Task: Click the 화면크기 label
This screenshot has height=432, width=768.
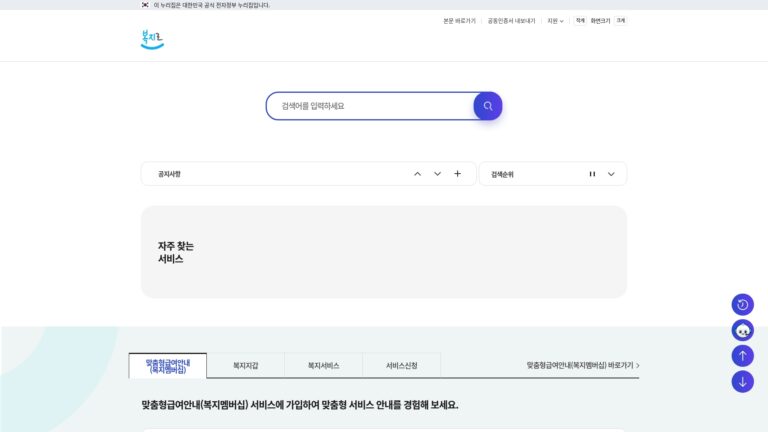Action: 600,21
